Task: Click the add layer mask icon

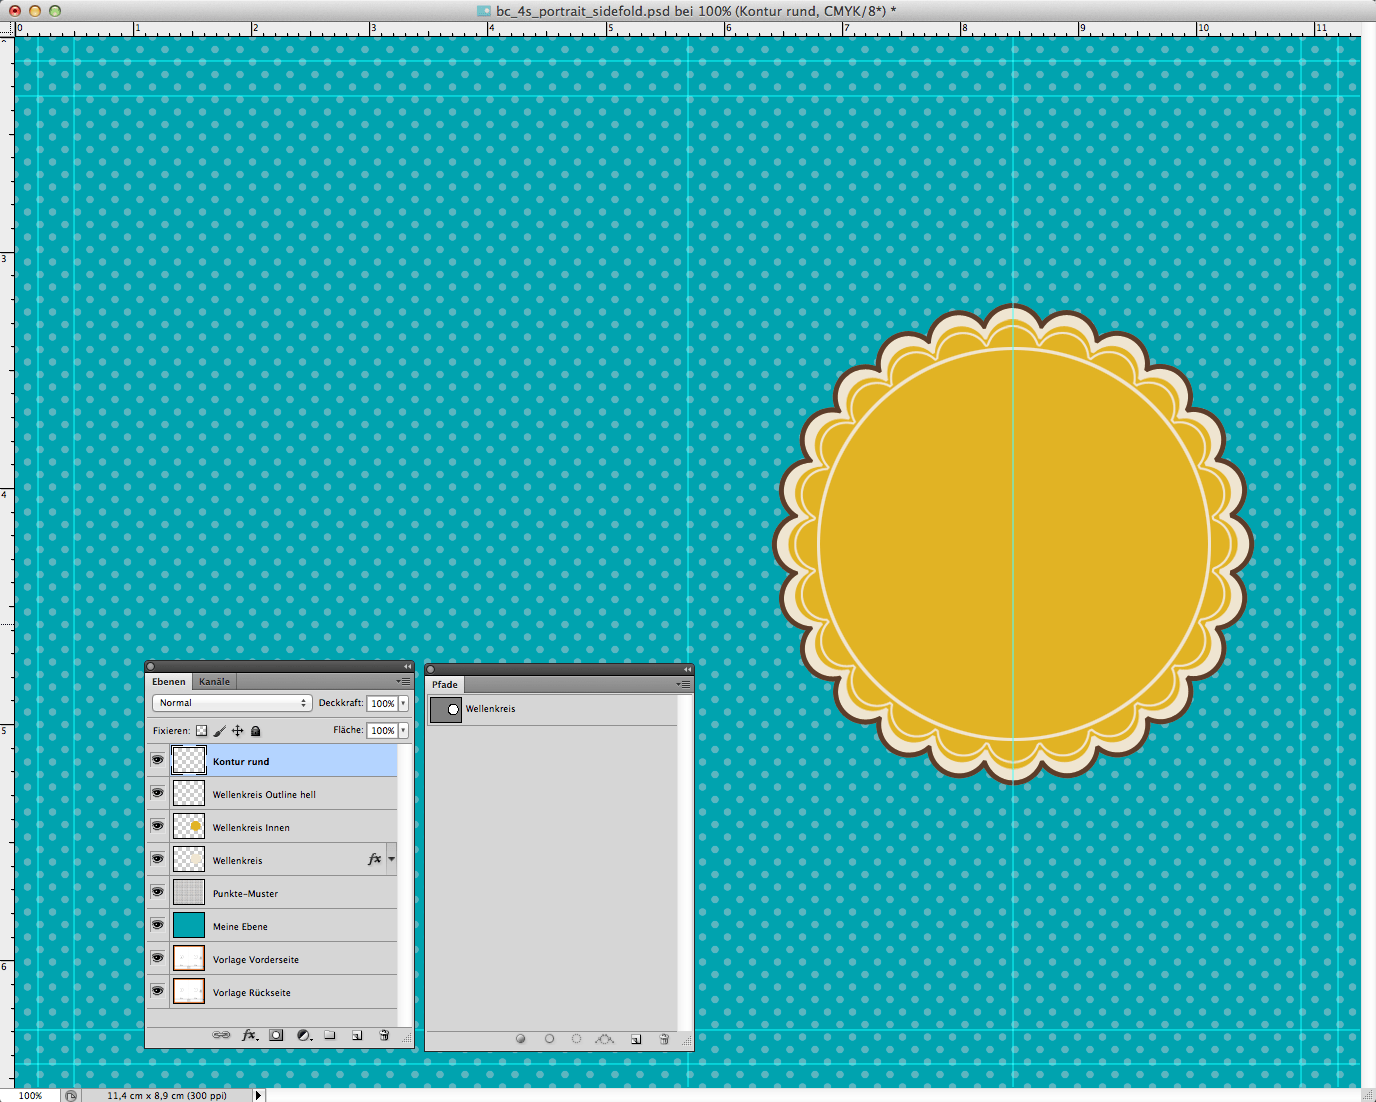Action: pyautogui.click(x=276, y=1036)
